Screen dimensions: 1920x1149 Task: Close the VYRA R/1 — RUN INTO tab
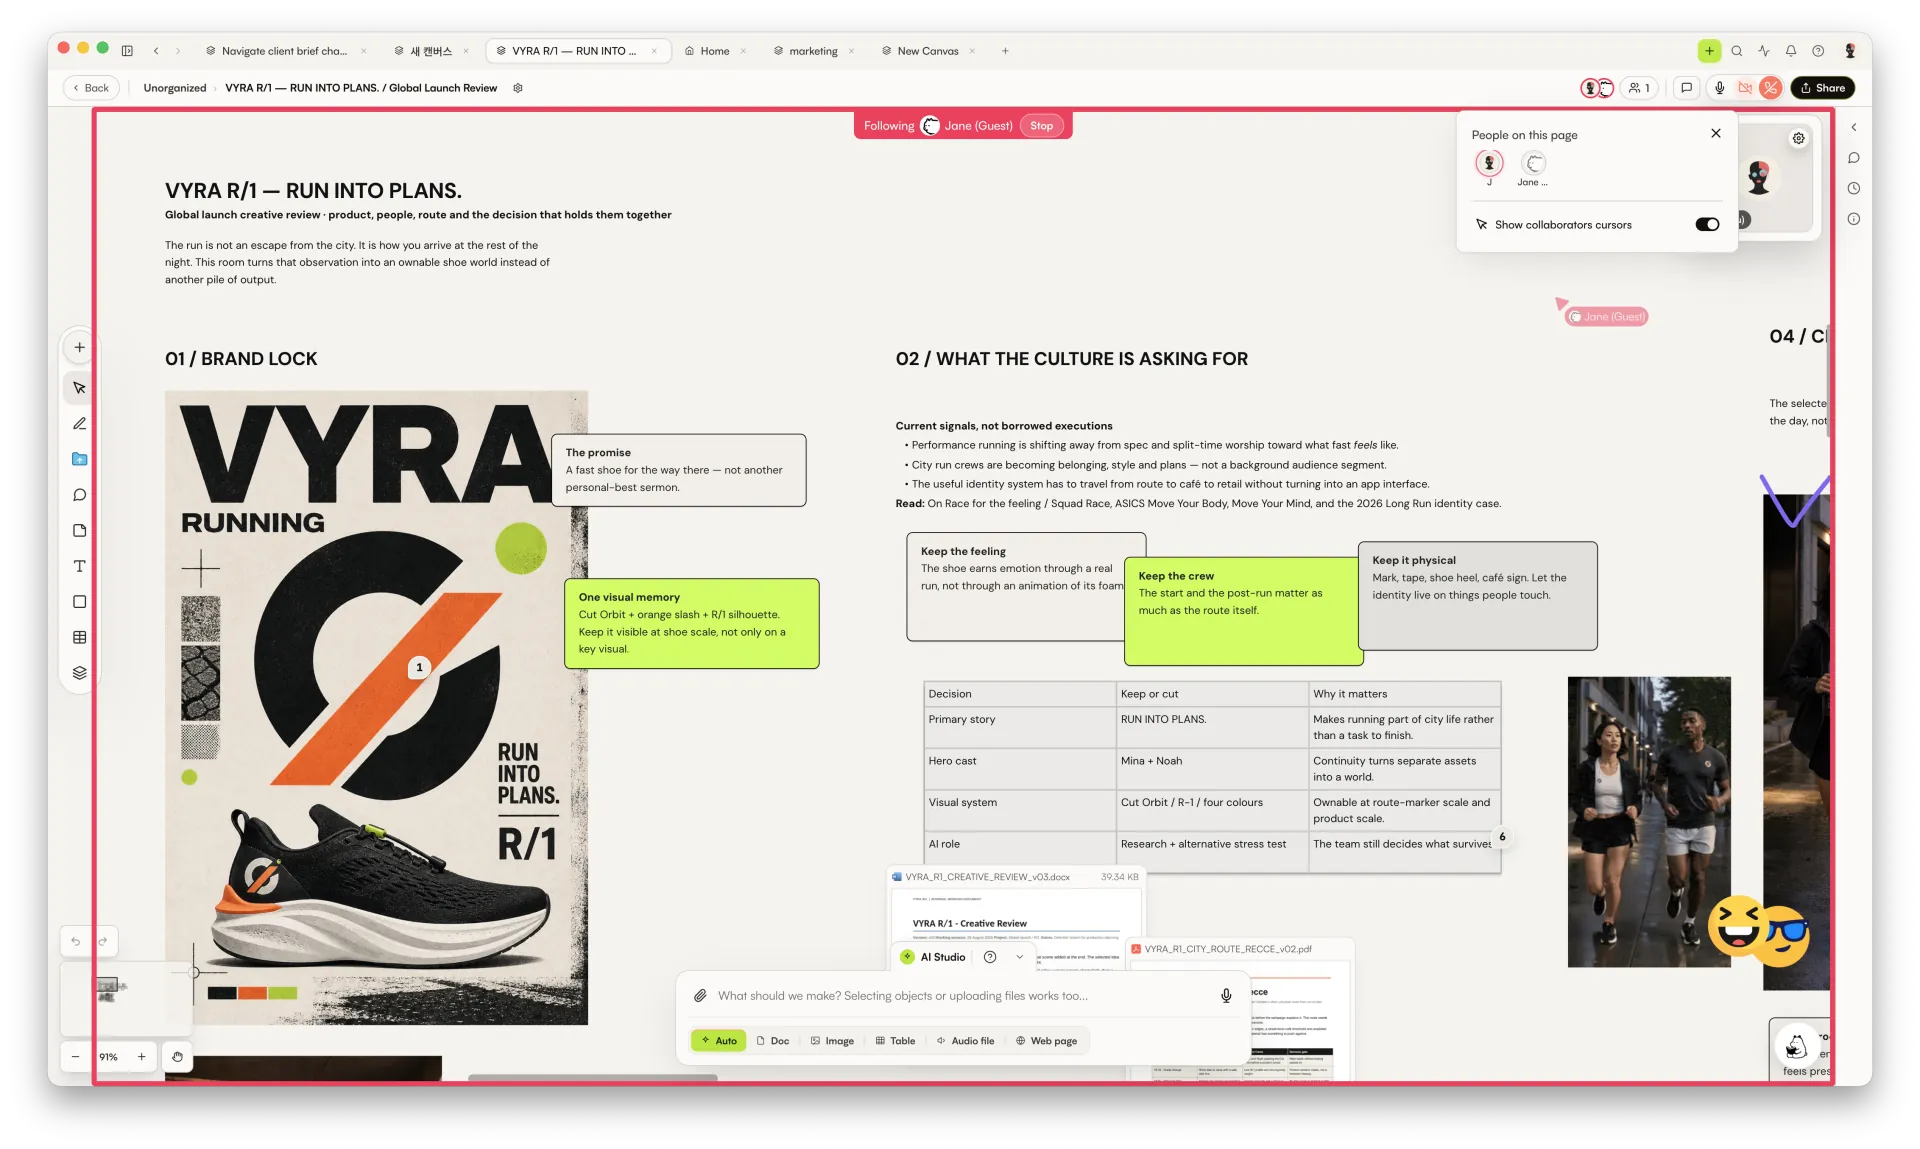(654, 51)
